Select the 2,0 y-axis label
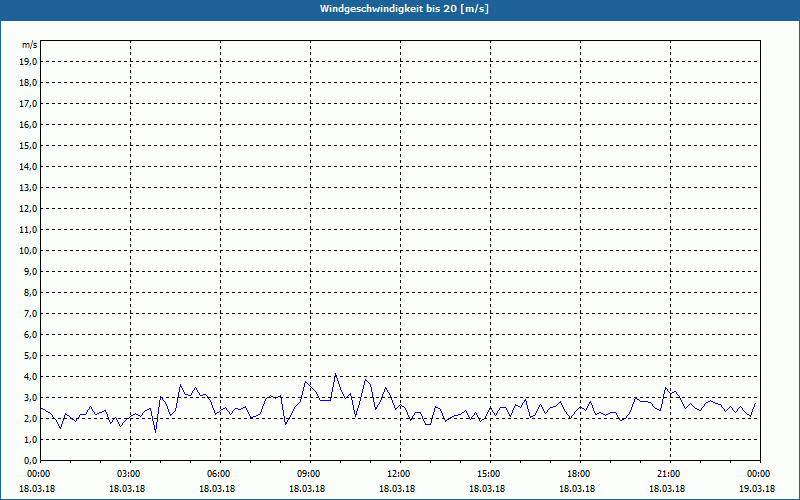Image resolution: width=800 pixels, height=500 pixels. pos(31,419)
